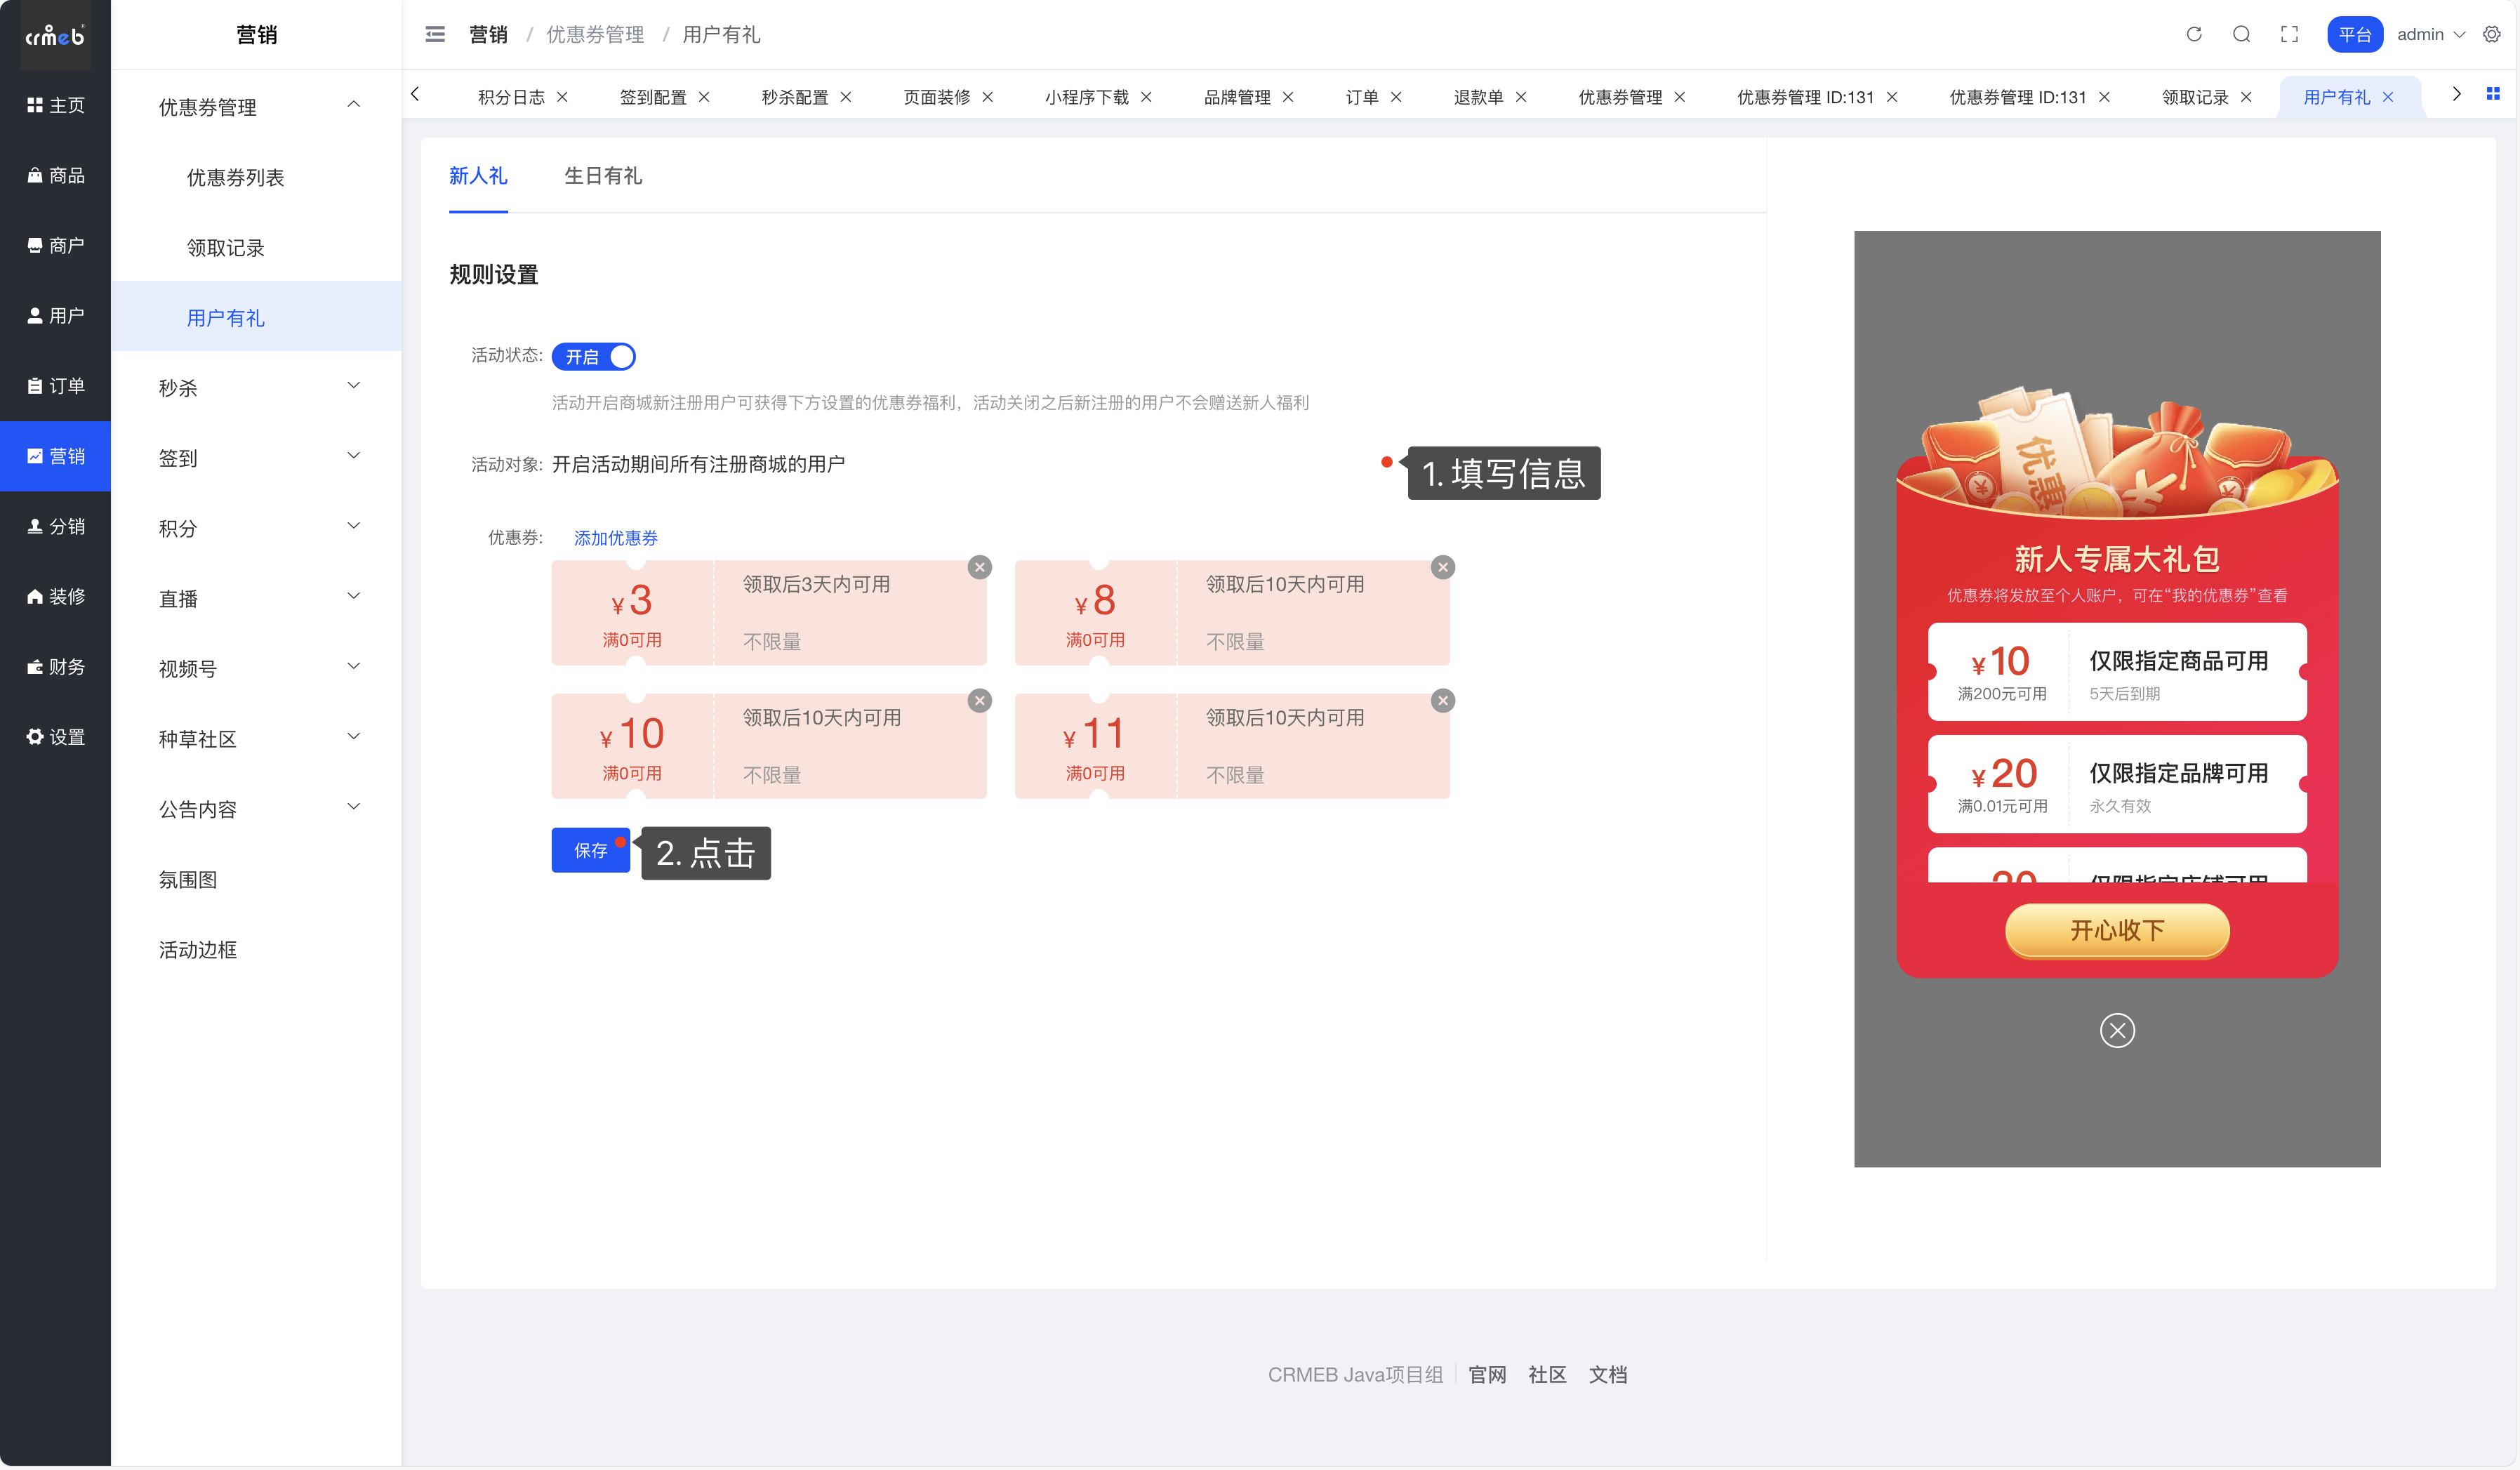Remove the ¥3 coupon card
2520x1470 pixels.
[x=980, y=567]
